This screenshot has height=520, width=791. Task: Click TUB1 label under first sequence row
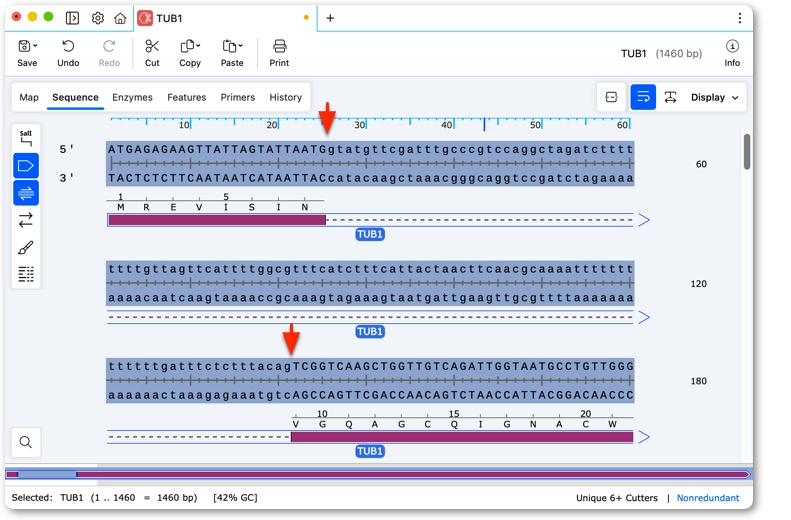[370, 234]
